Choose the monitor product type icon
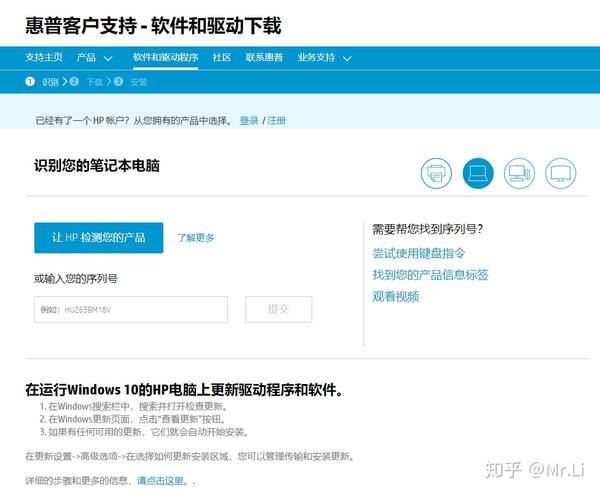 pyautogui.click(x=561, y=173)
